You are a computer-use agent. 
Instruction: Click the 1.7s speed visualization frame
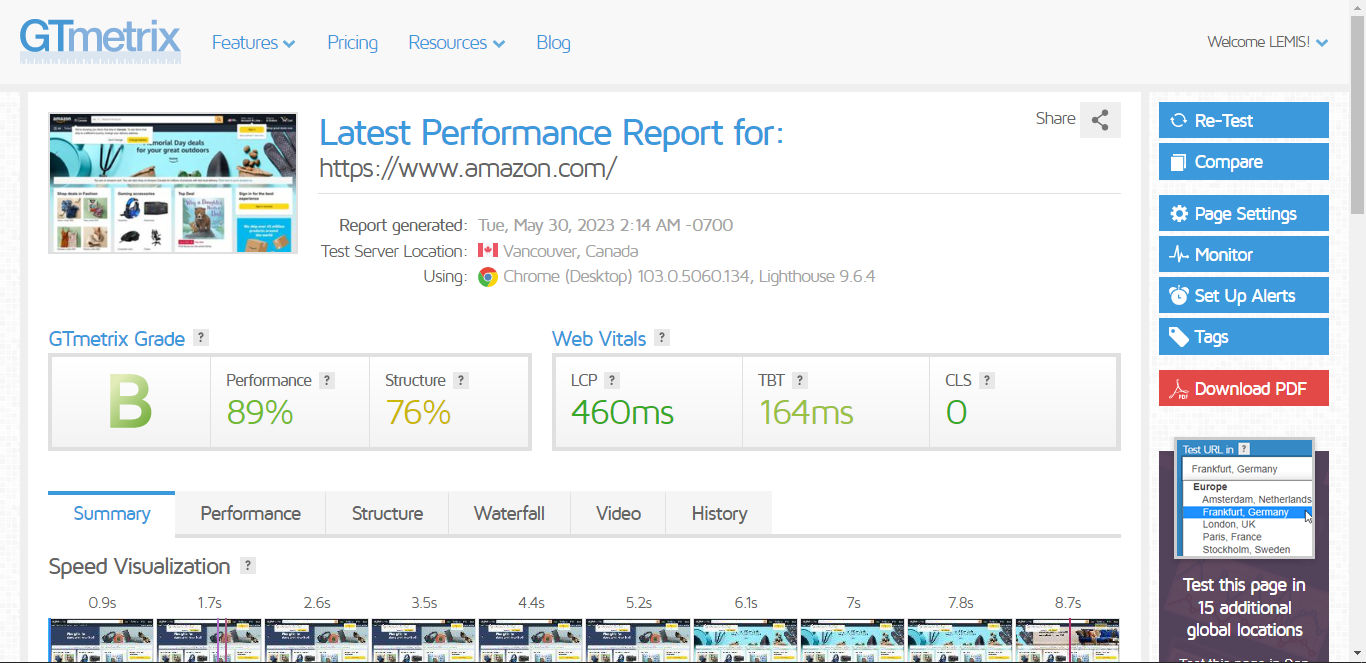[209, 640]
